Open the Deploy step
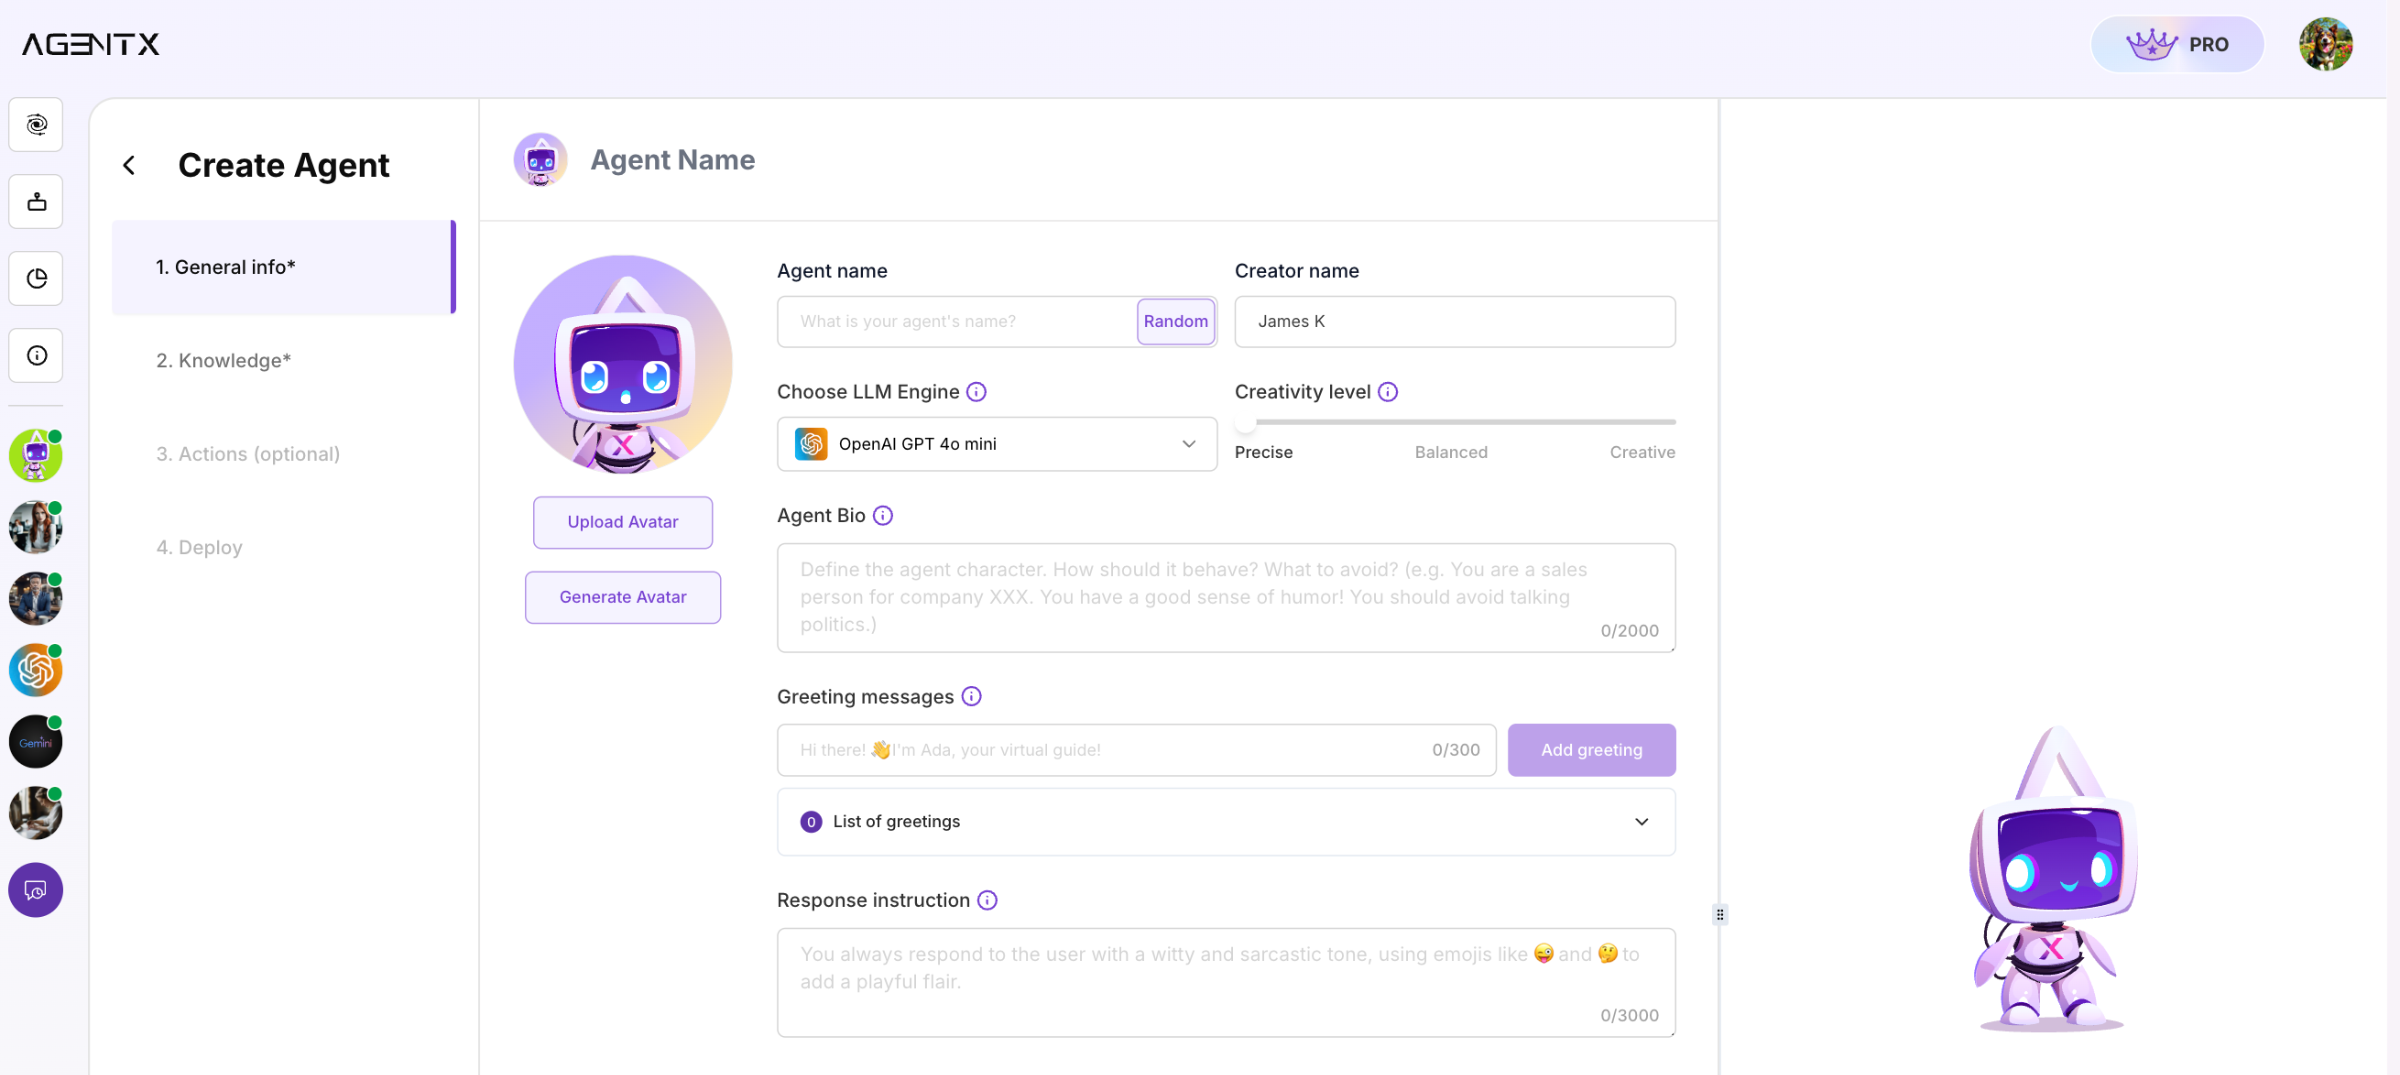Viewport: 2400px width, 1075px height. coord(199,547)
